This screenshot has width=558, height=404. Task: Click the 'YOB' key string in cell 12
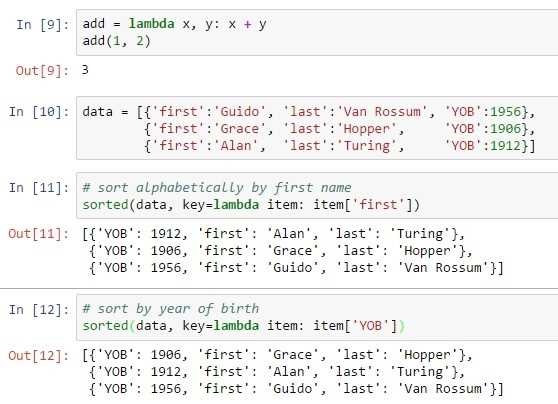(370, 326)
